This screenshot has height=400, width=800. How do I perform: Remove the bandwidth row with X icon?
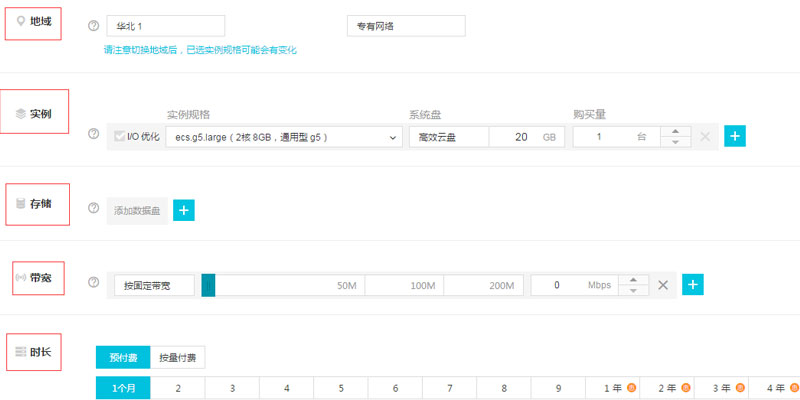[663, 285]
